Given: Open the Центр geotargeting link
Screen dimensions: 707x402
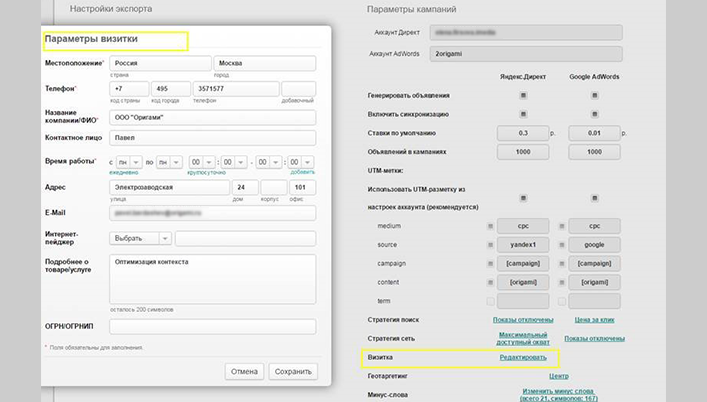Looking at the screenshot, I should tap(559, 376).
